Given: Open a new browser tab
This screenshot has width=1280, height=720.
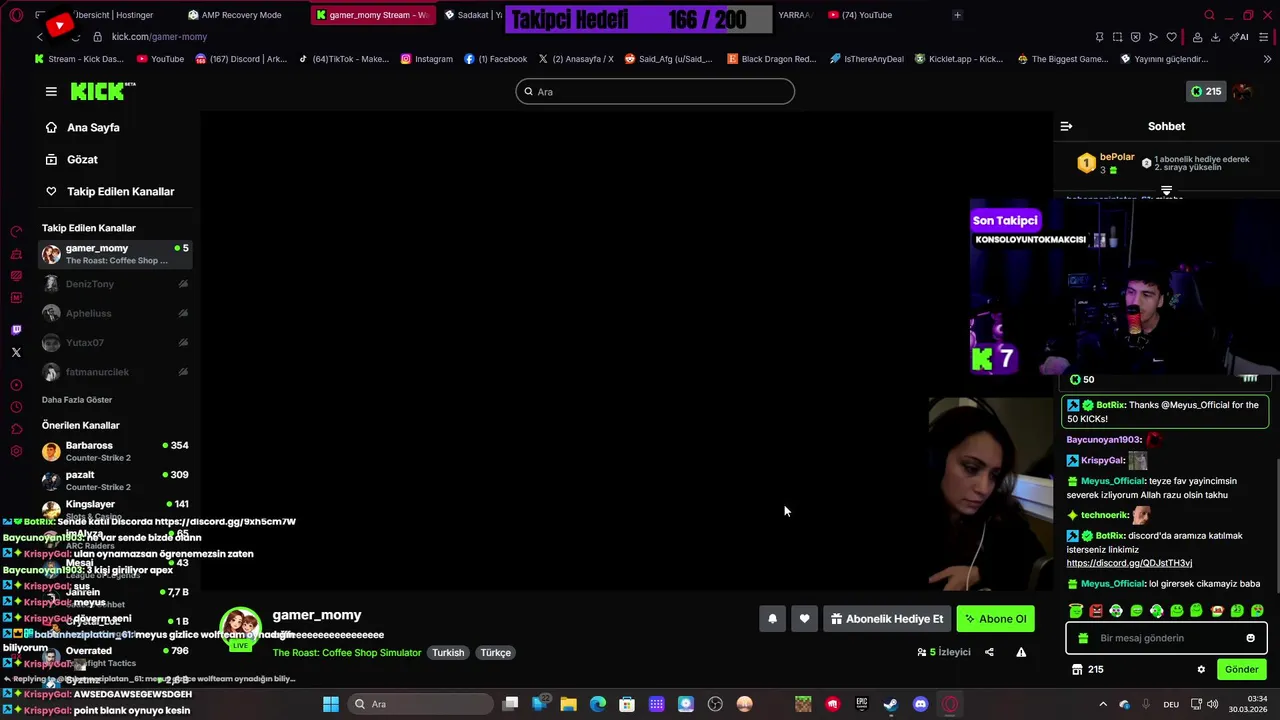Looking at the screenshot, I should coord(957,15).
